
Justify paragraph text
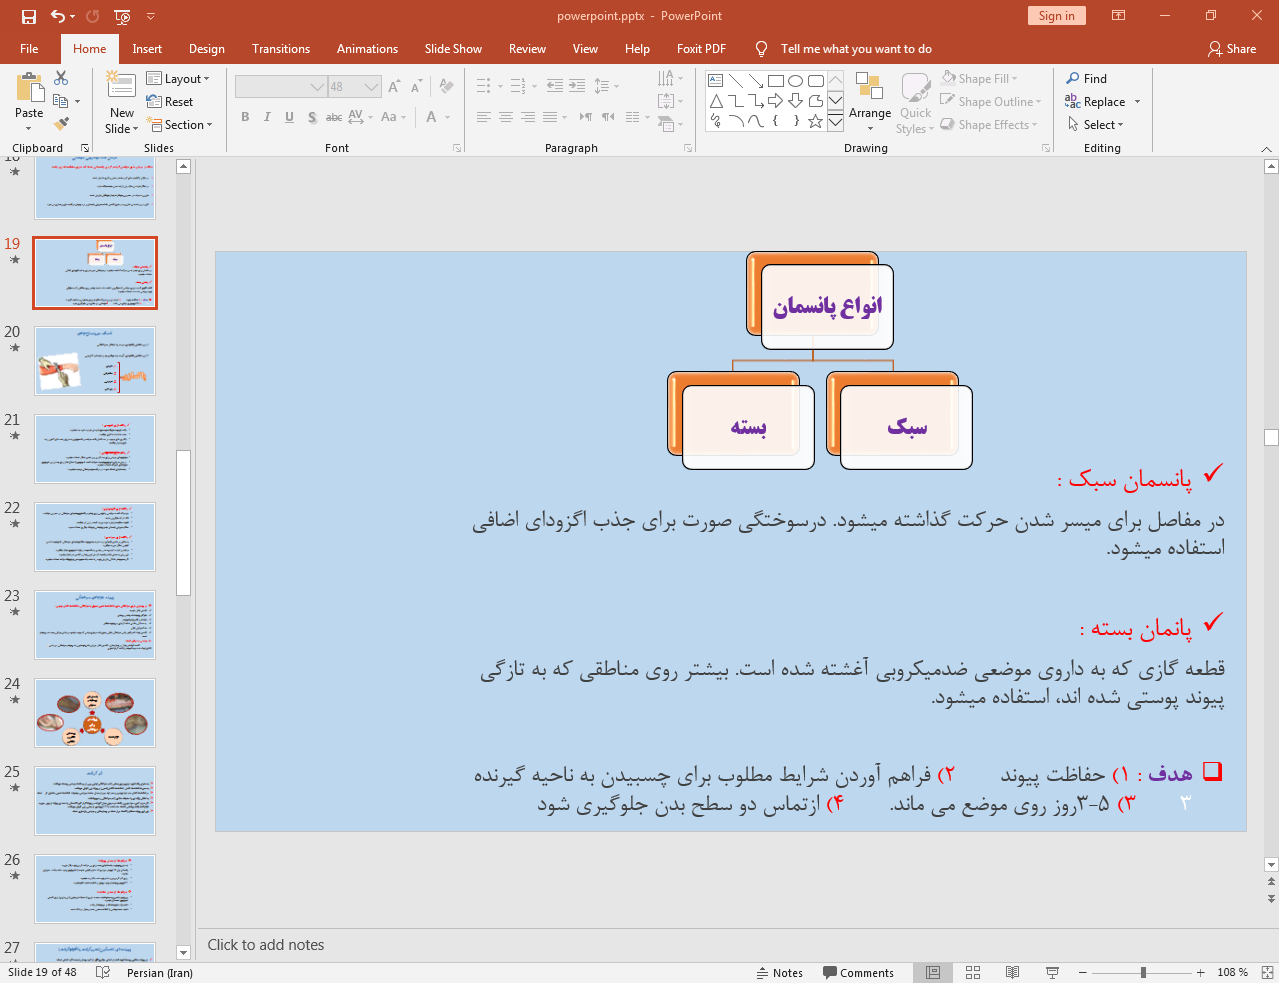tap(550, 117)
